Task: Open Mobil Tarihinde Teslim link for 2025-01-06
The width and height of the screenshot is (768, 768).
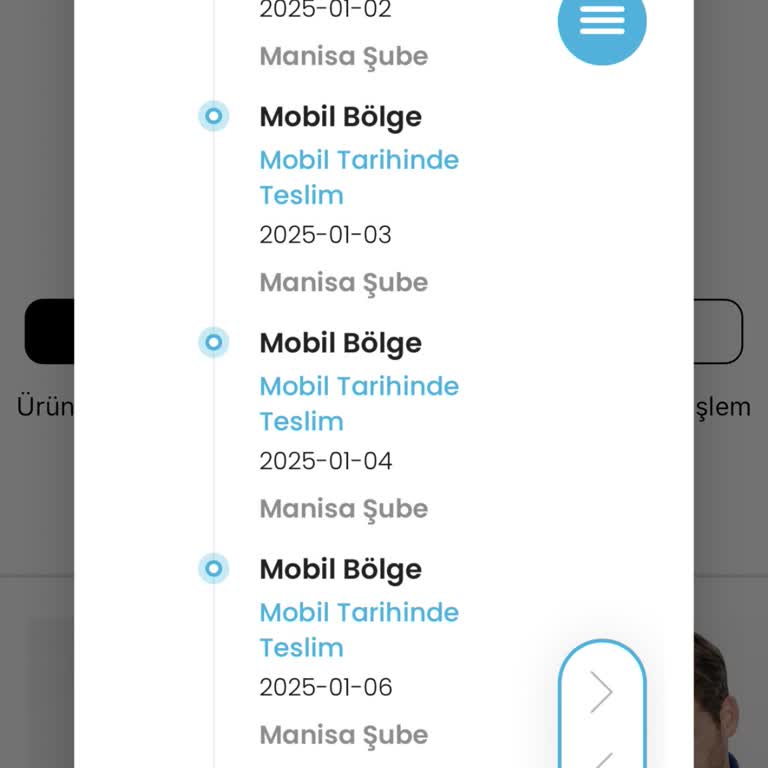Action: (358, 629)
